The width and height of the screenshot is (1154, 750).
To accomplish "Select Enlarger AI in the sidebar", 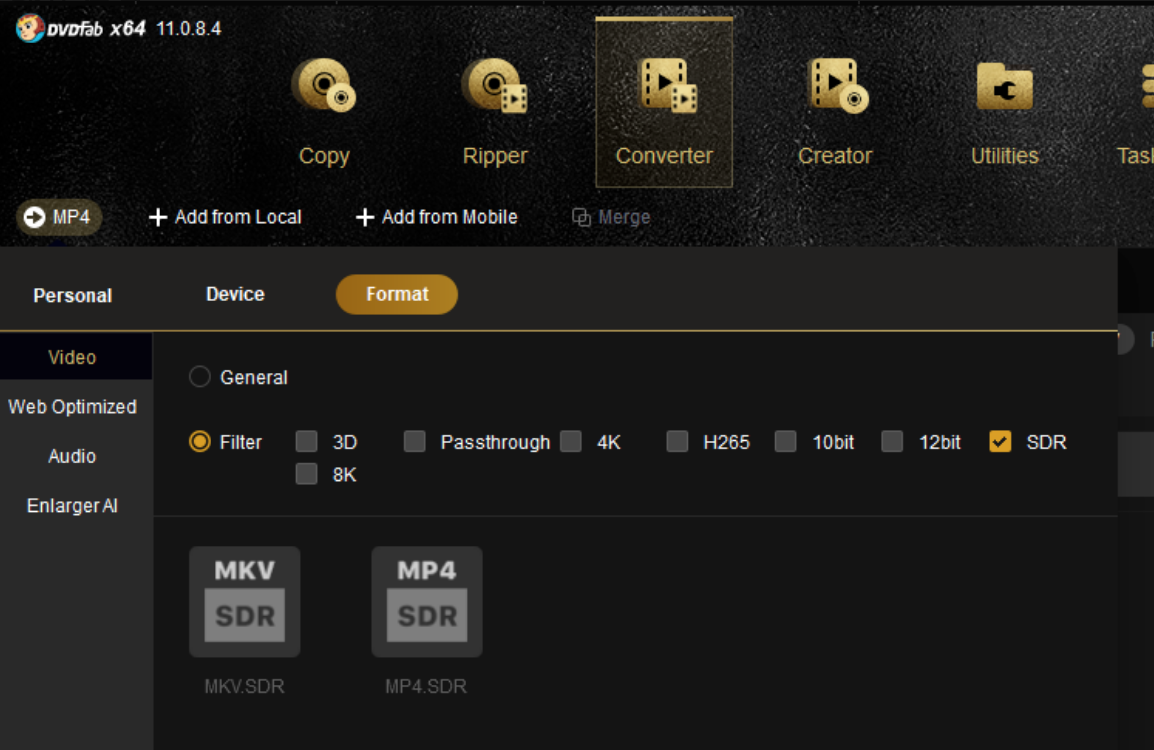I will (x=72, y=506).
